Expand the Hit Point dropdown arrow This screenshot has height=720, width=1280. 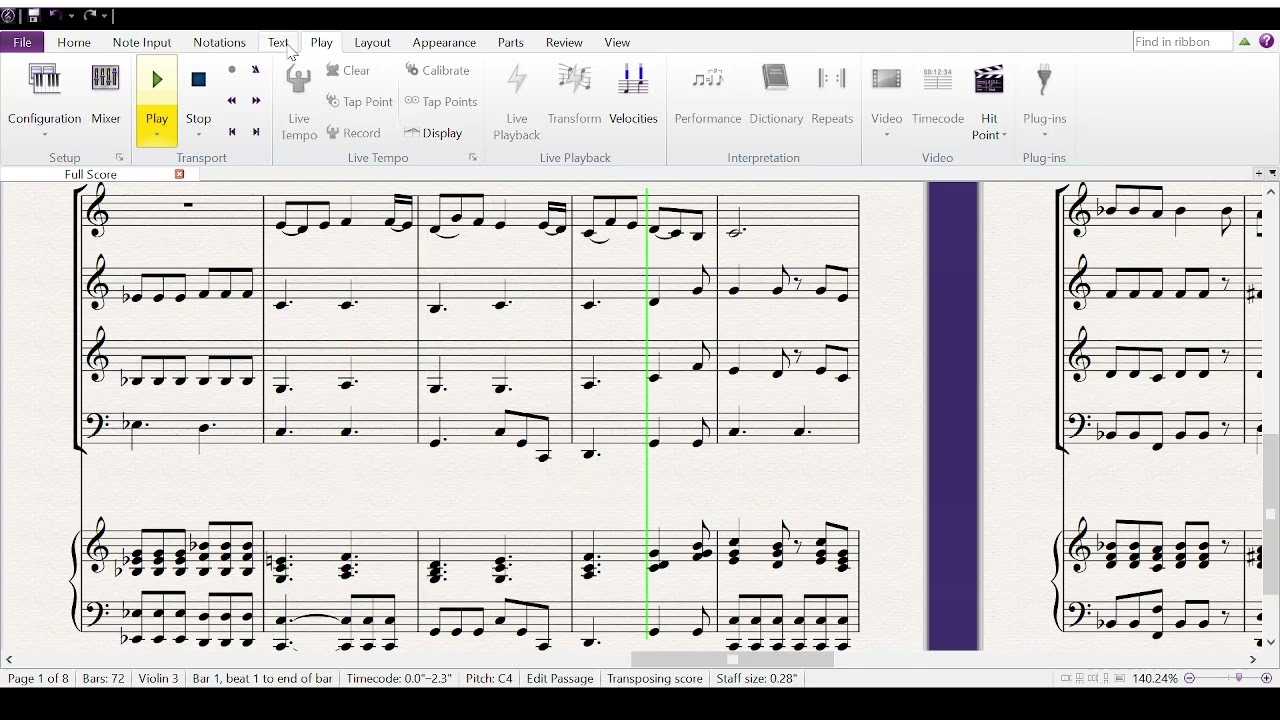coord(1003,135)
